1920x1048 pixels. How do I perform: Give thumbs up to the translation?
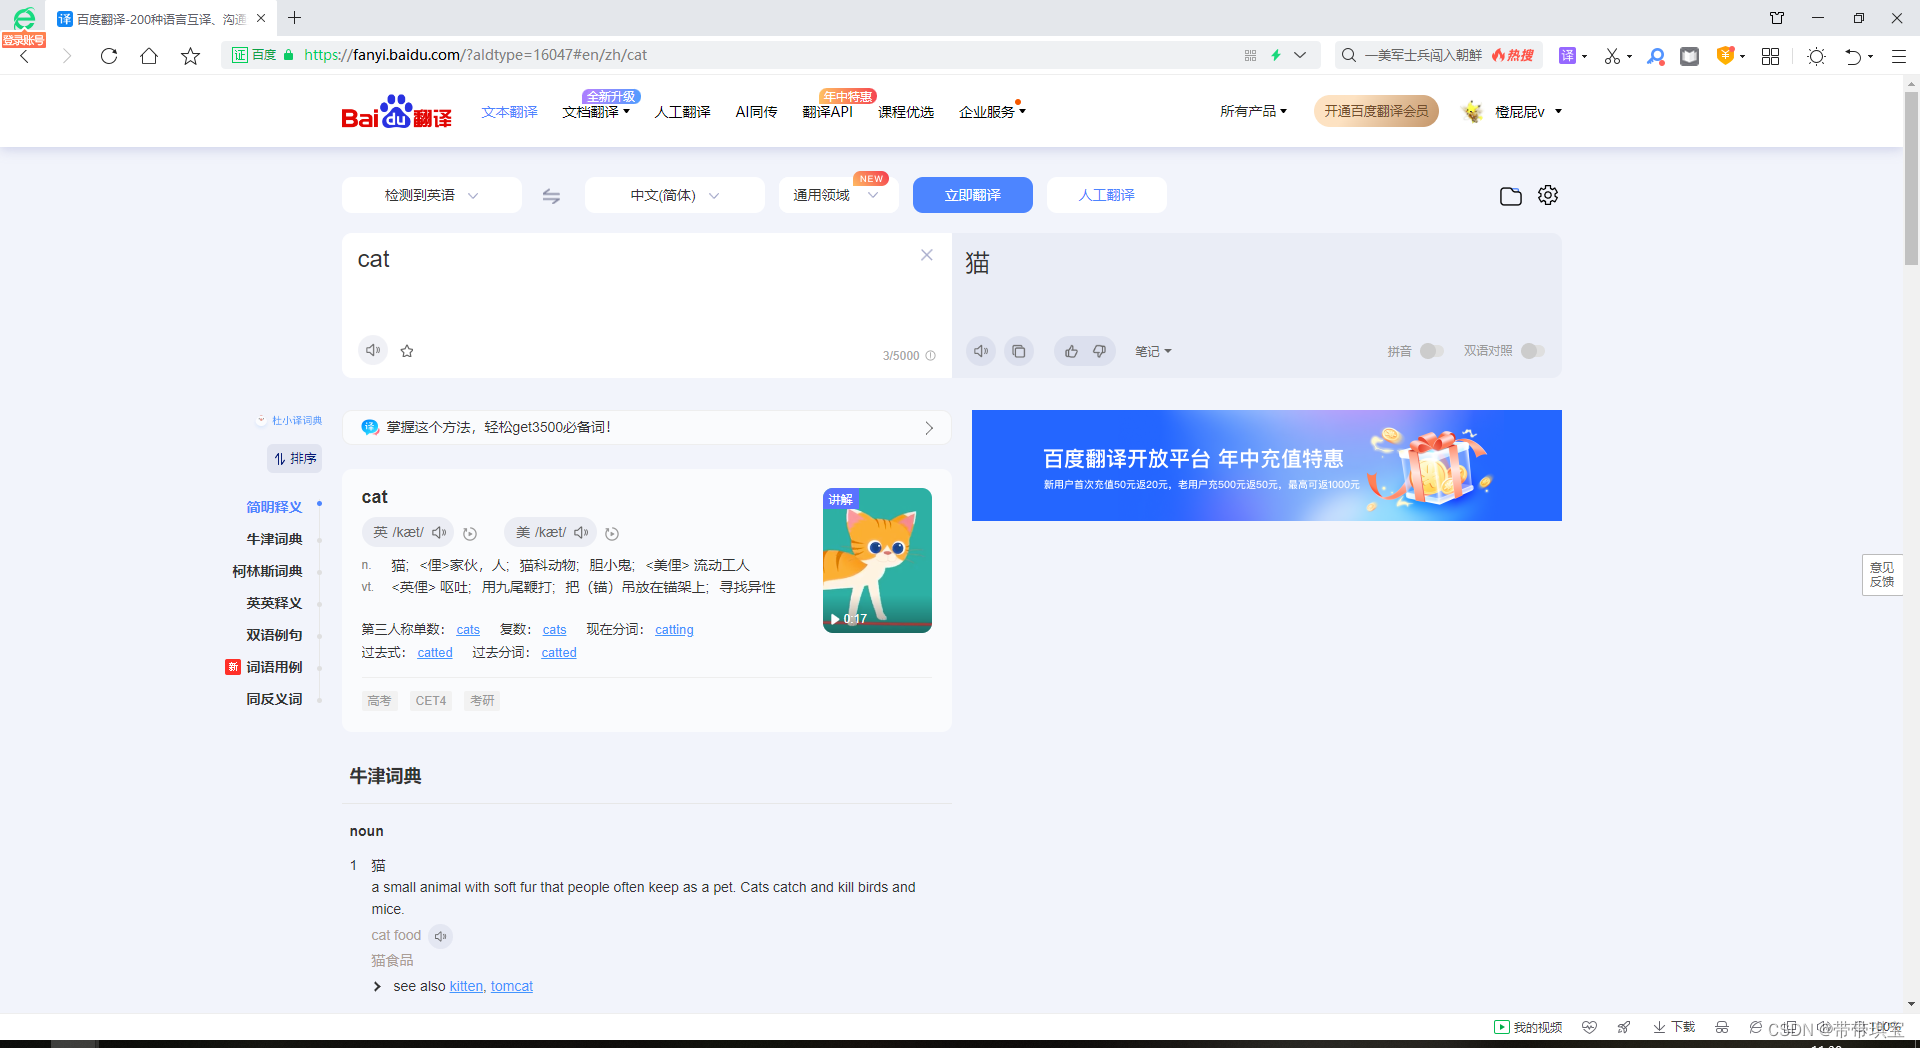pyautogui.click(x=1070, y=351)
